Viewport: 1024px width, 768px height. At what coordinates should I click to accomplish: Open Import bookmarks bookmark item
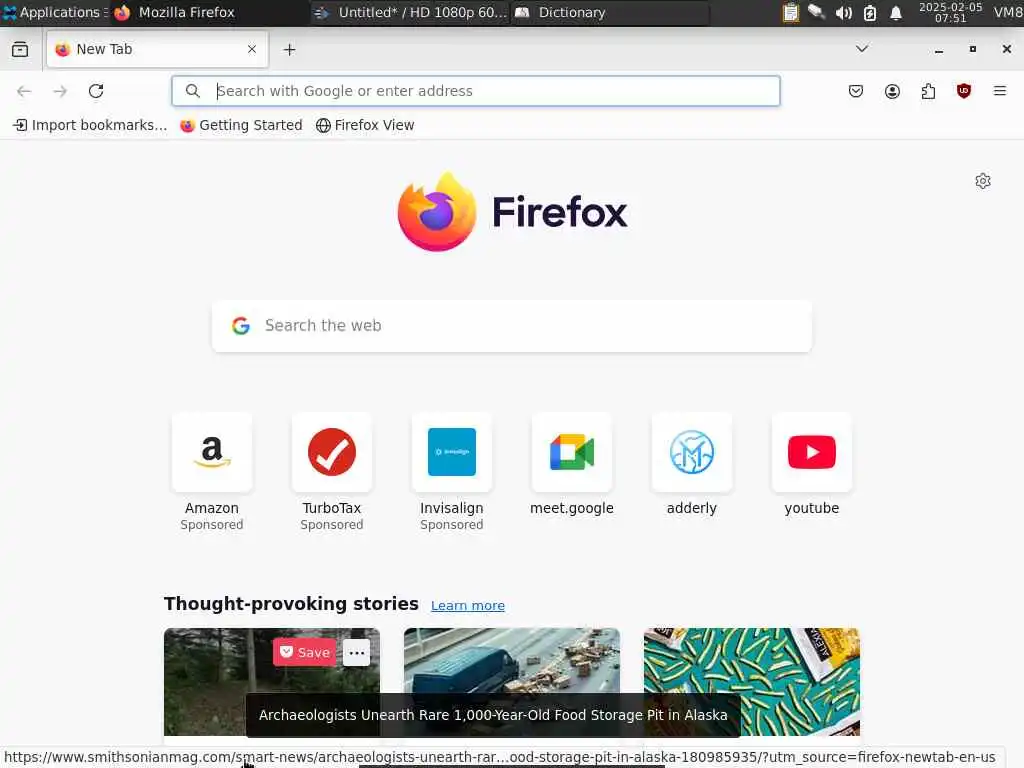point(90,125)
